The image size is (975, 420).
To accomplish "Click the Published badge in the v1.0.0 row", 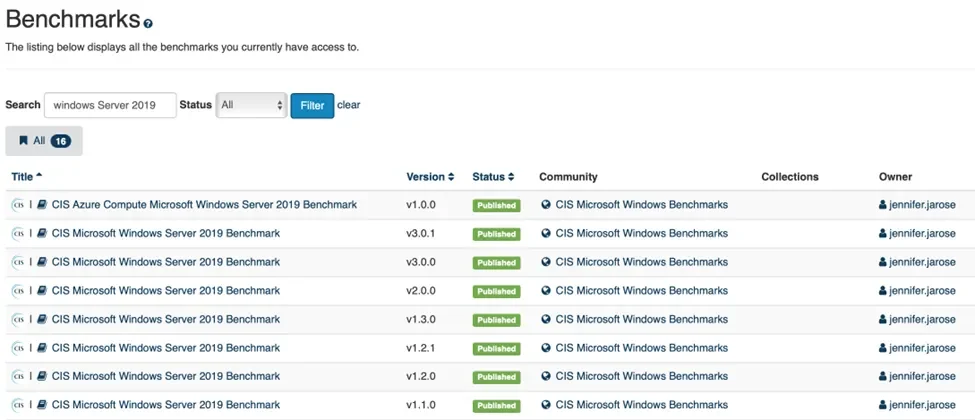I will [496, 205].
